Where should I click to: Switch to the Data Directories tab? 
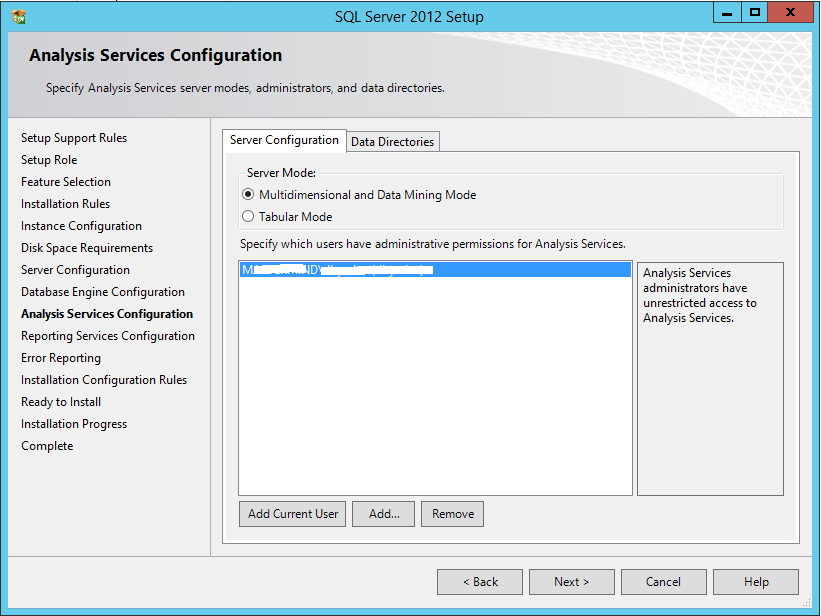click(392, 142)
